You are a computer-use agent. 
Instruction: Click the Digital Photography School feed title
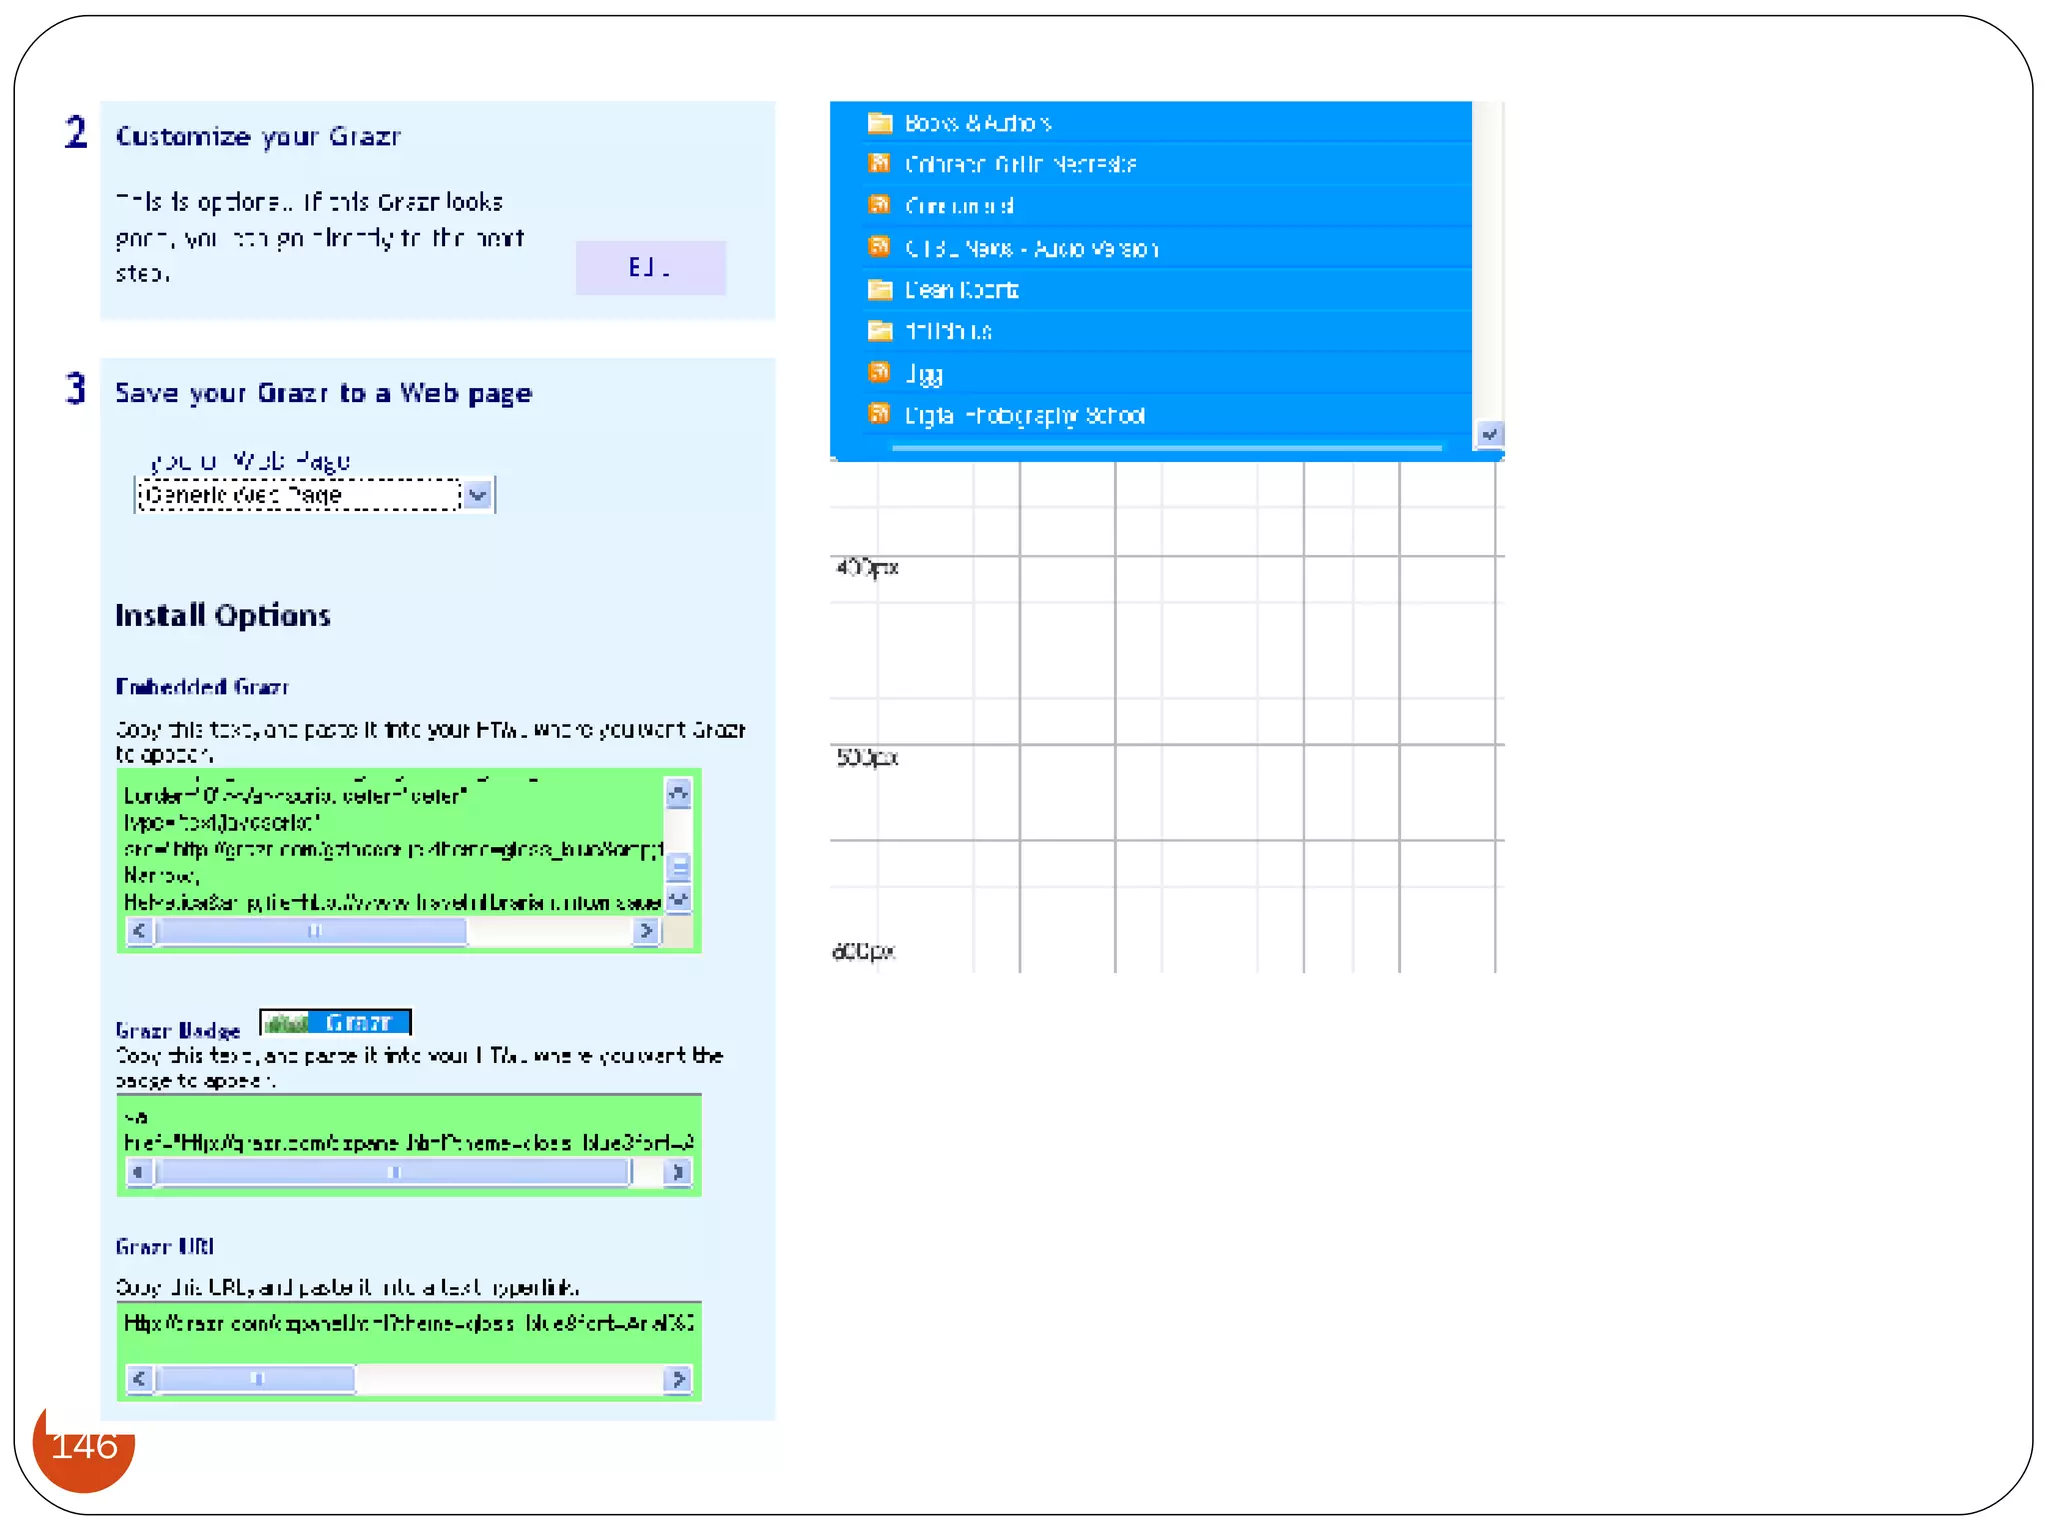1024,415
